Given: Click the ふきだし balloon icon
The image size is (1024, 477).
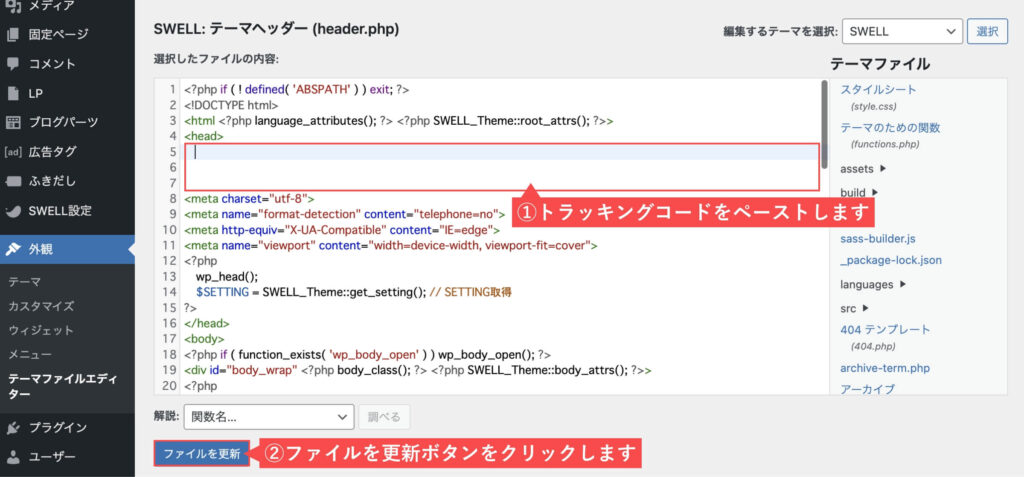Looking at the screenshot, I should click(x=13, y=181).
